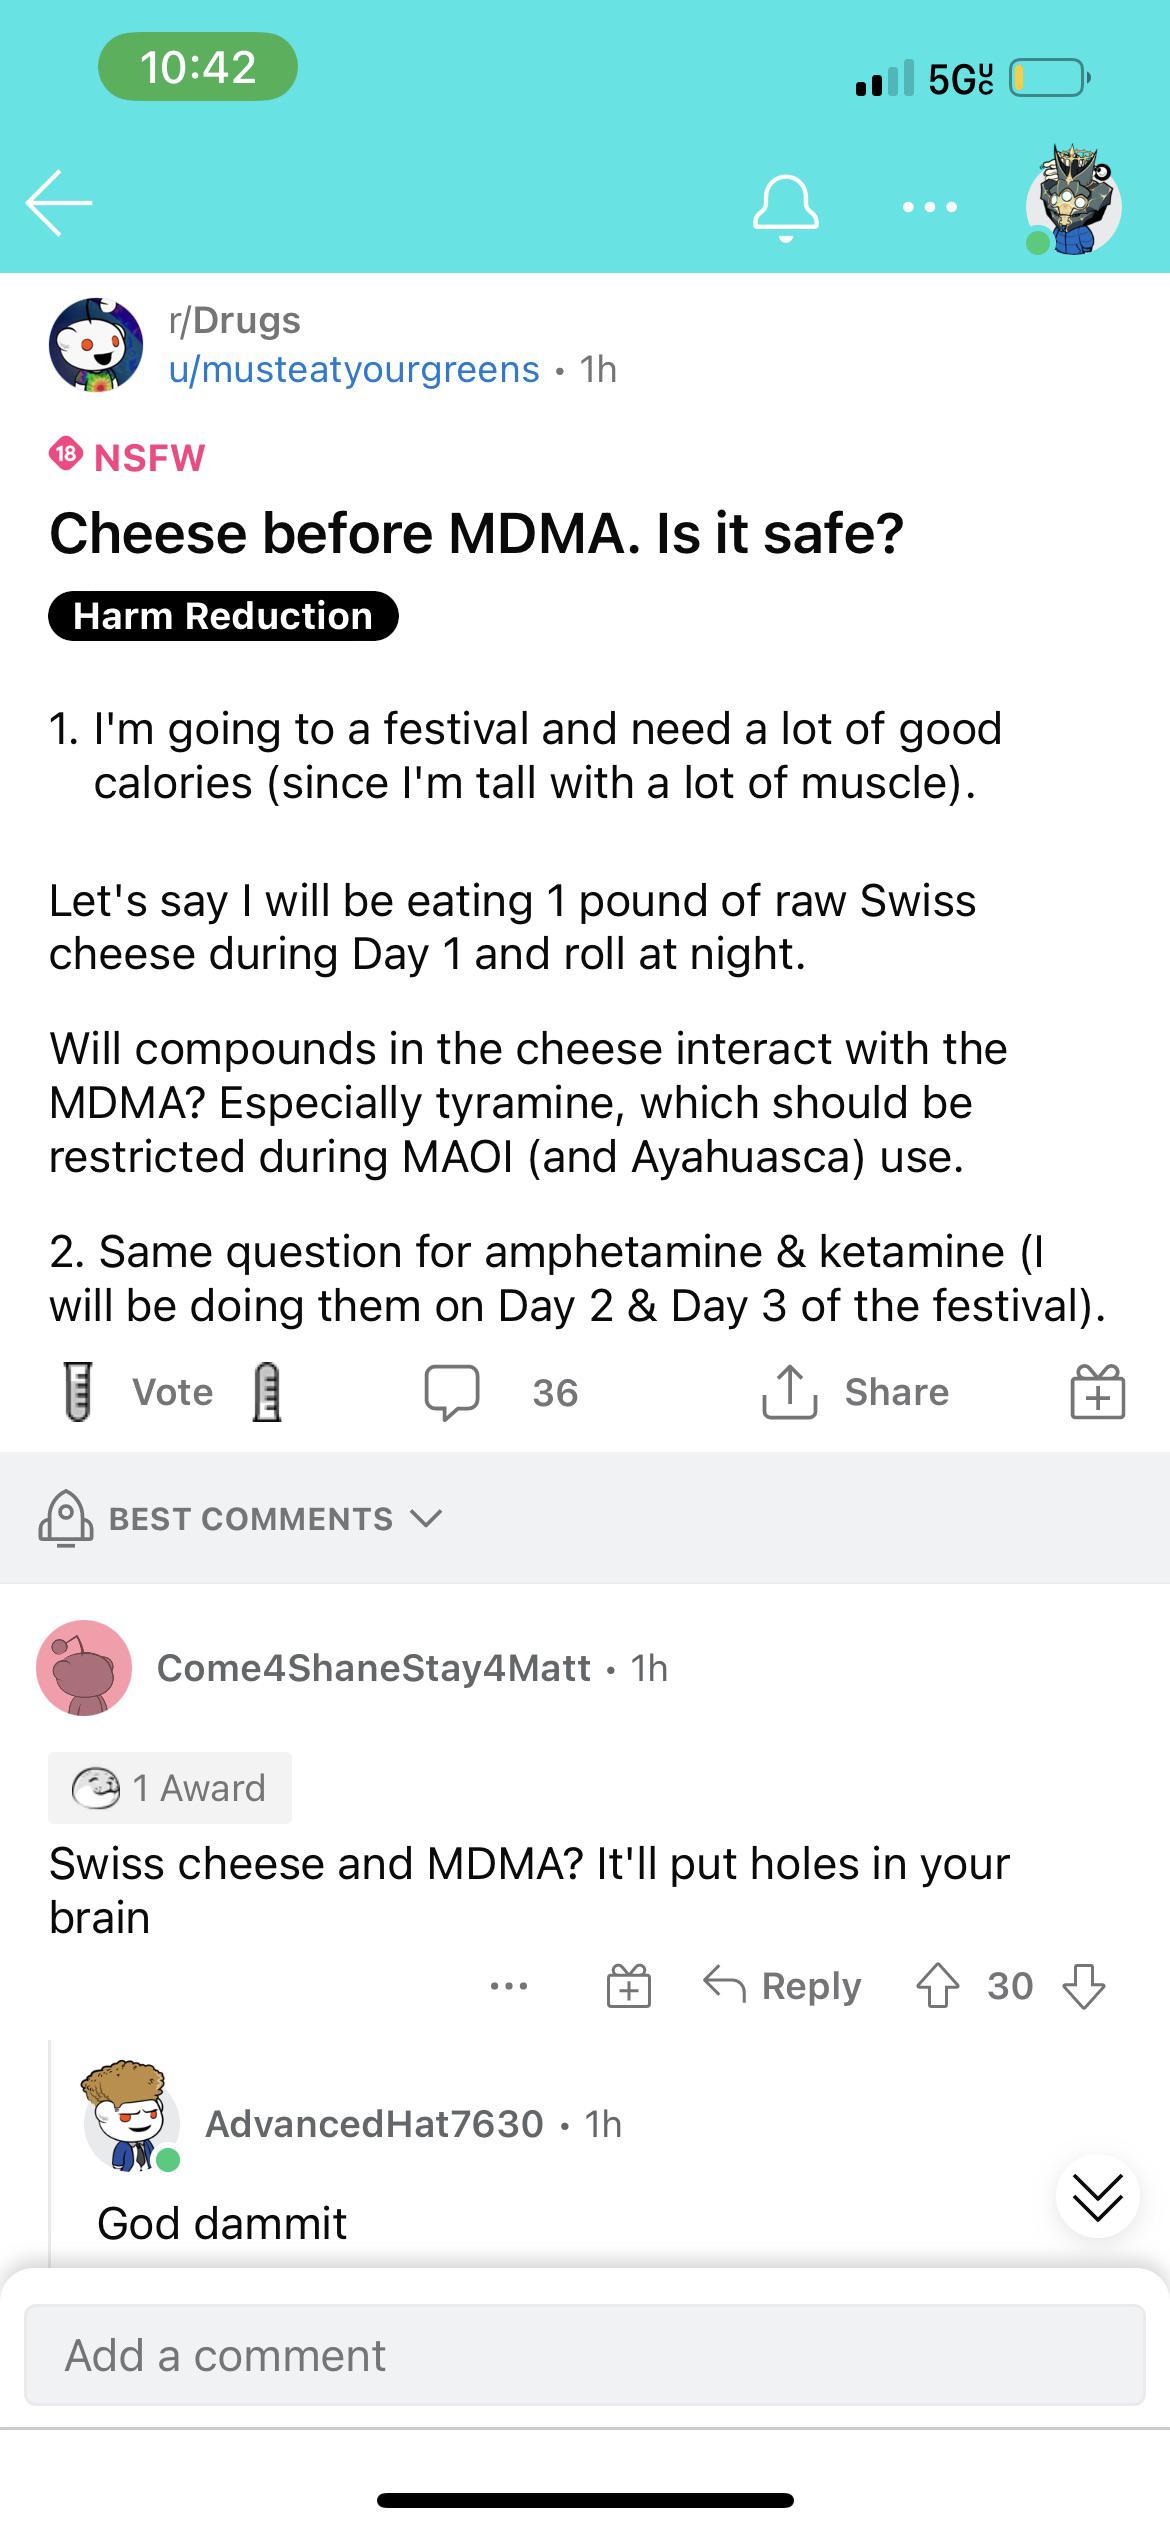Jump to next comment with double chevron
Viewport: 1170px width, 2532px height.
tap(1097, 2197)
